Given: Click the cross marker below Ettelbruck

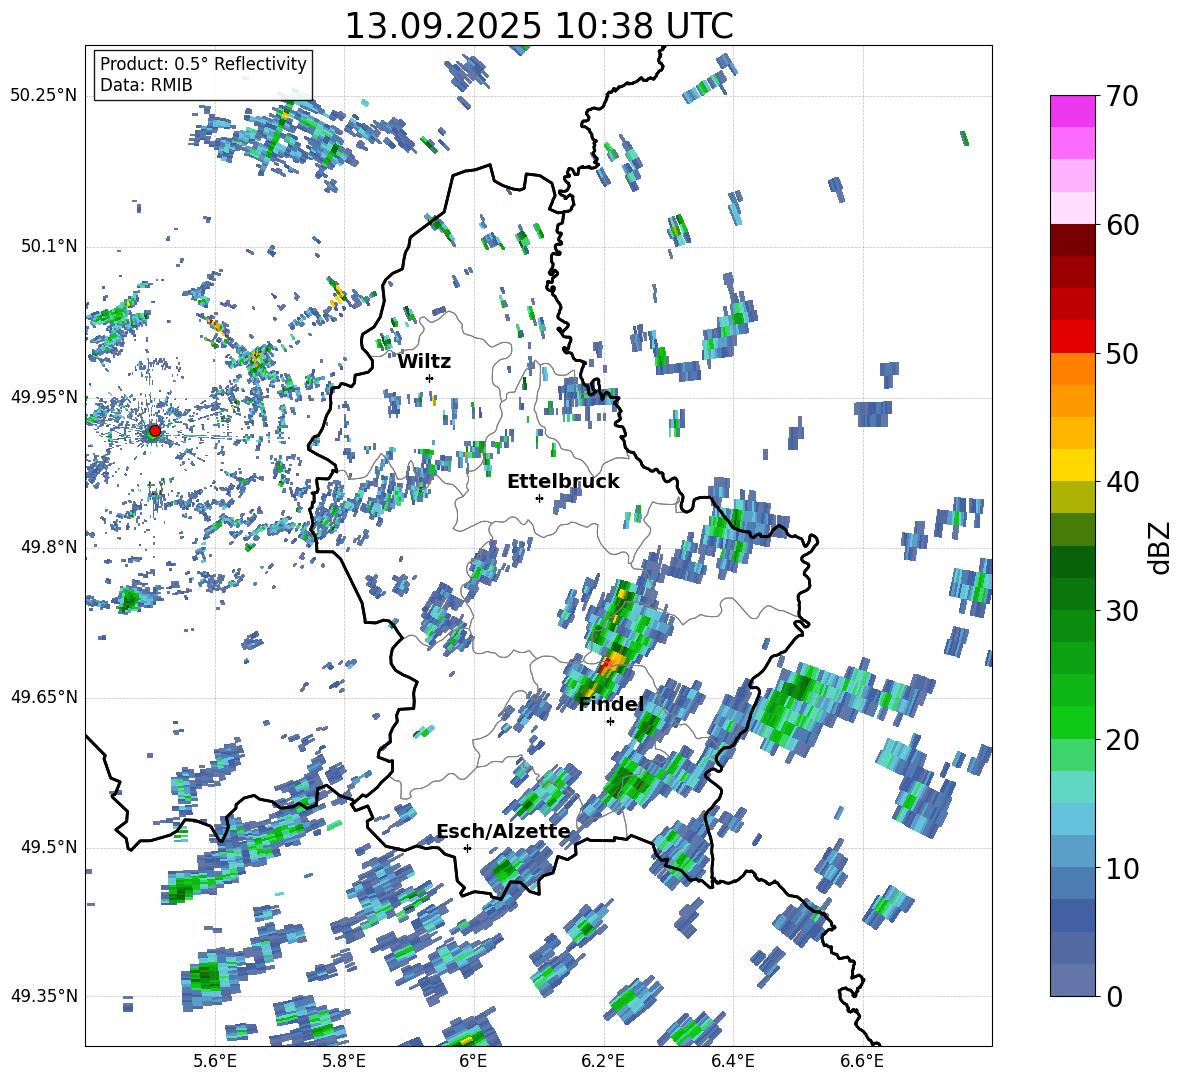Looking at the screenshot, I should click(x=539, y=498).
